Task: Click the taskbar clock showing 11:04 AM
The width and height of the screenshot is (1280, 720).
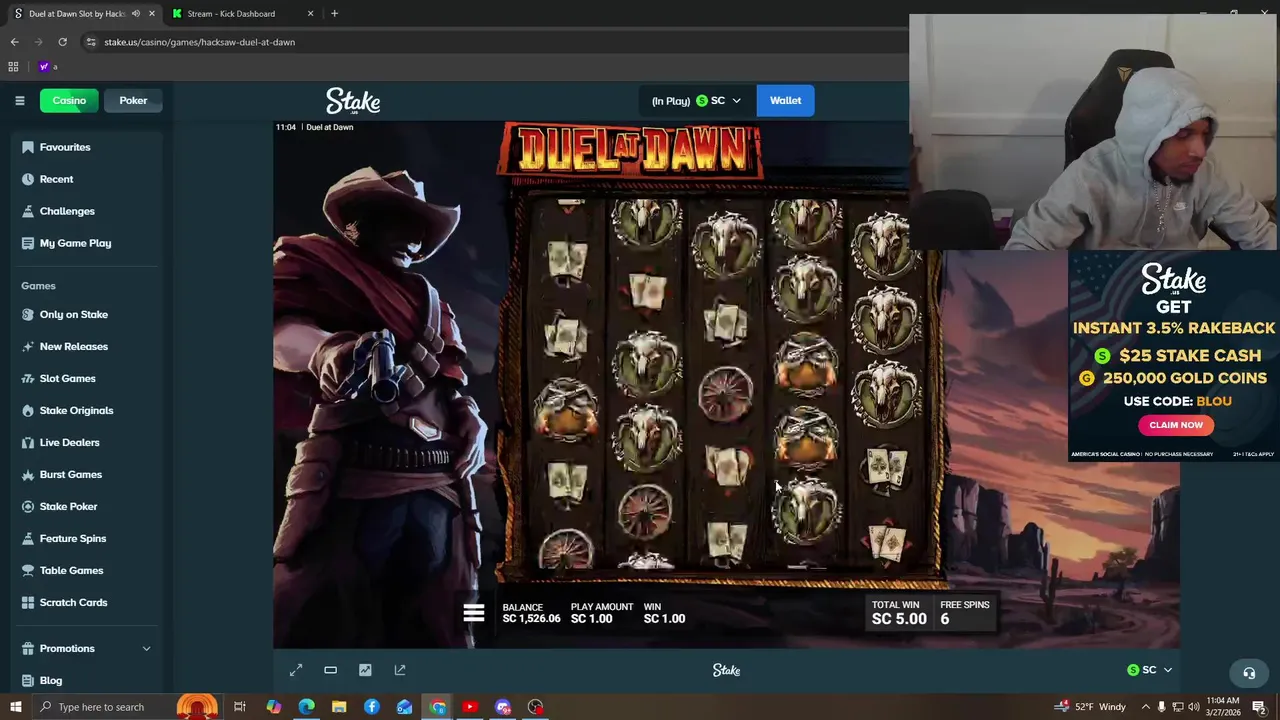Action: [x=1221, y=707]
